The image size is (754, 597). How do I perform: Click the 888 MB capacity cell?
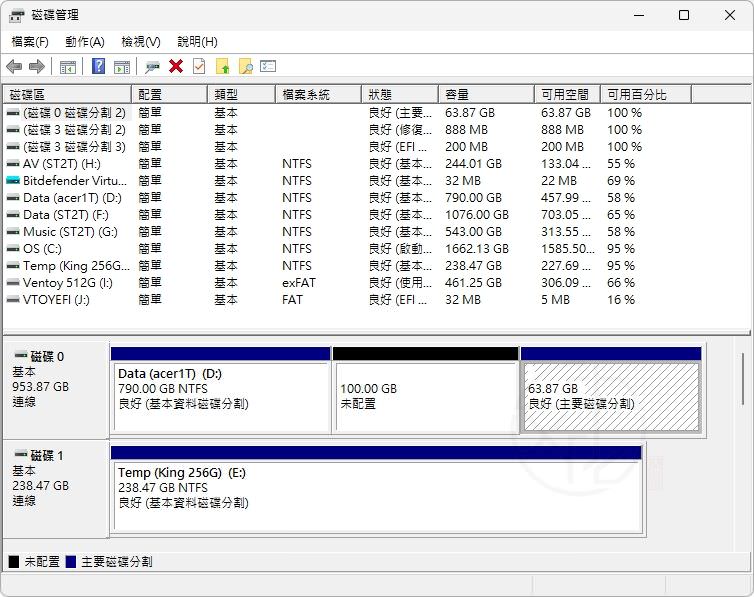[466, 130]
